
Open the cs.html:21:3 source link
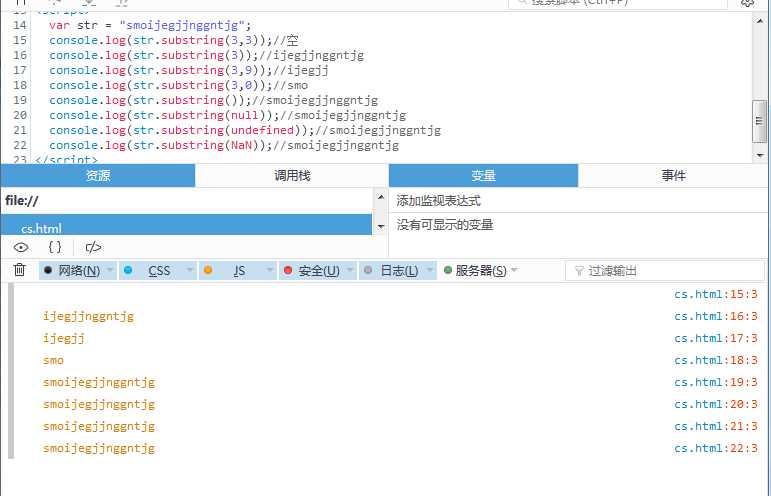coord(715,426)
